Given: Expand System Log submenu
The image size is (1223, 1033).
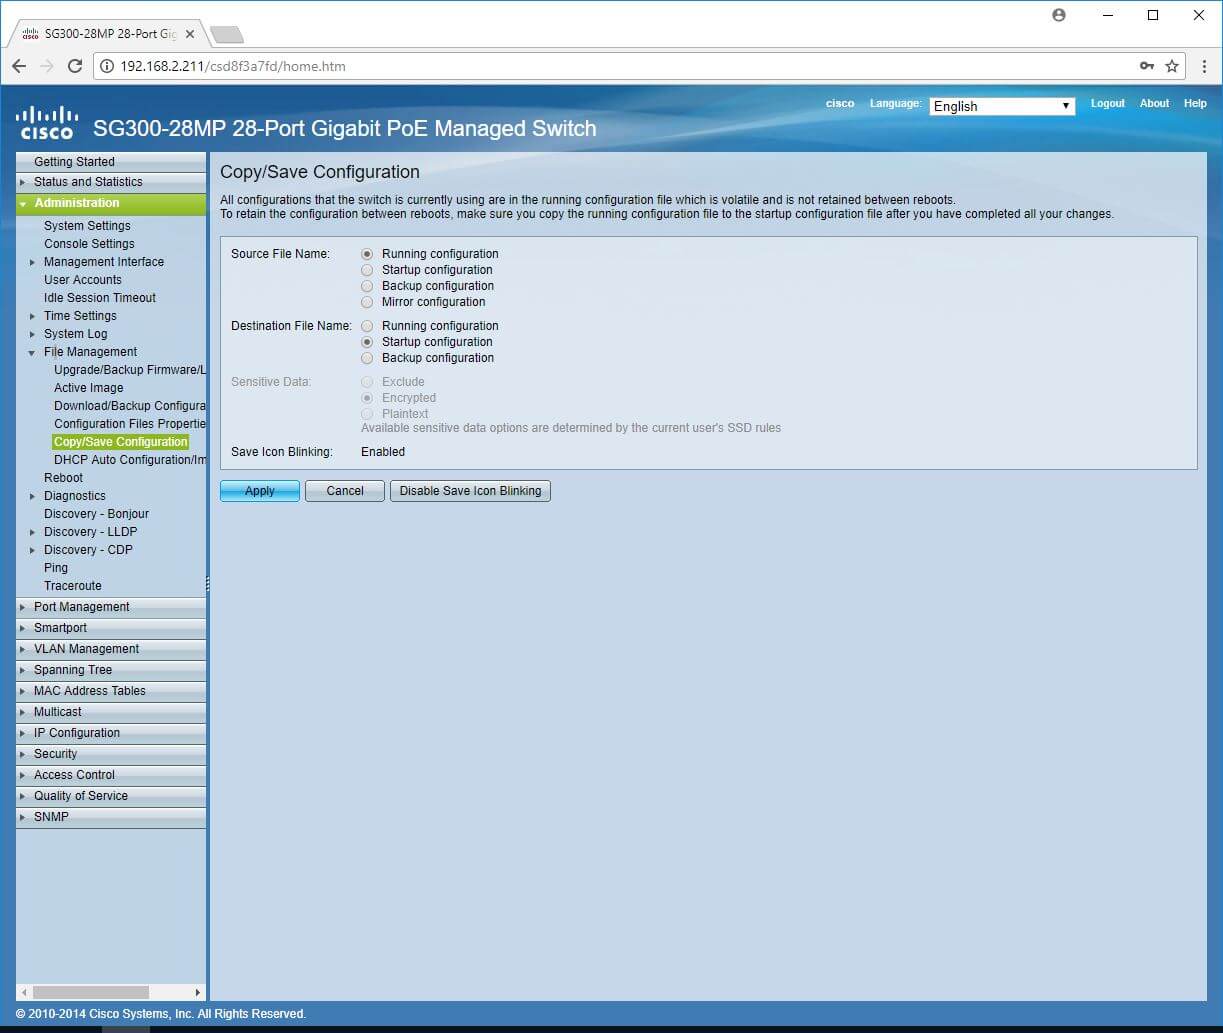Looking at the screenshot, I should coord(33,334).
